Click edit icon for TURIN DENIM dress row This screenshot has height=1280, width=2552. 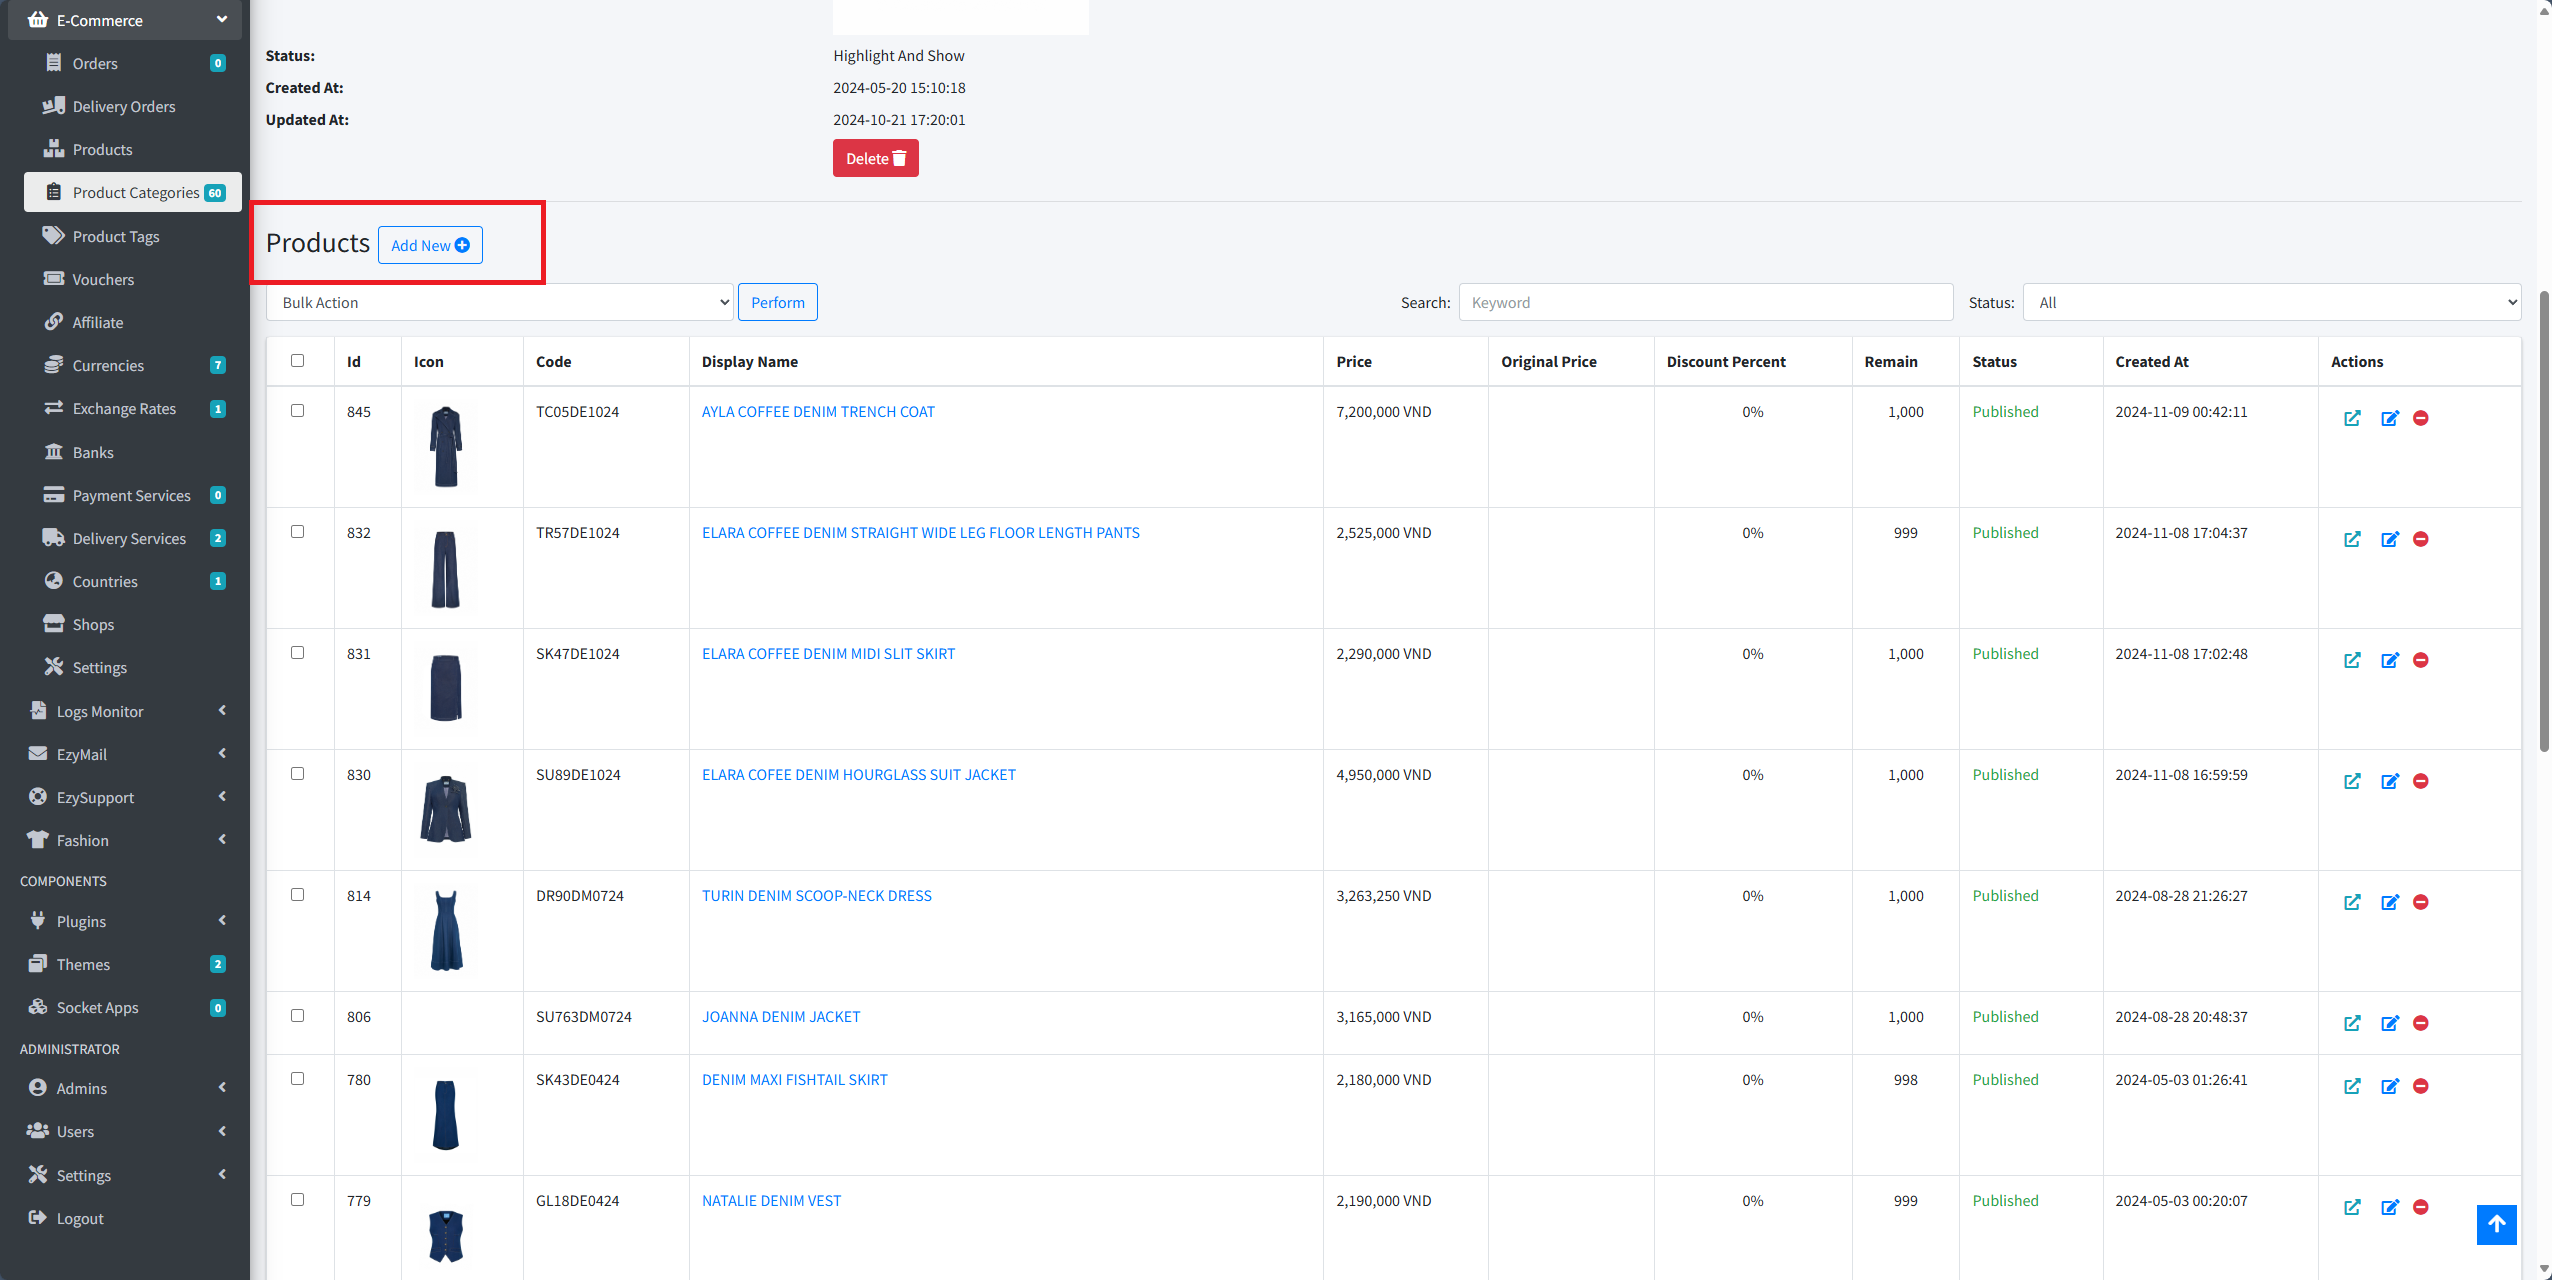[2389, 902]
